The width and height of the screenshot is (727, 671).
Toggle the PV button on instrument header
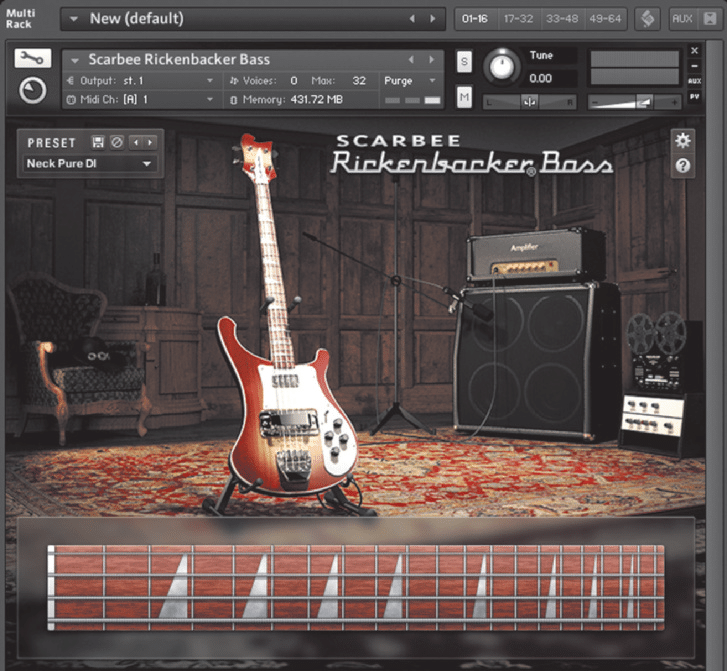coord(694,96)
